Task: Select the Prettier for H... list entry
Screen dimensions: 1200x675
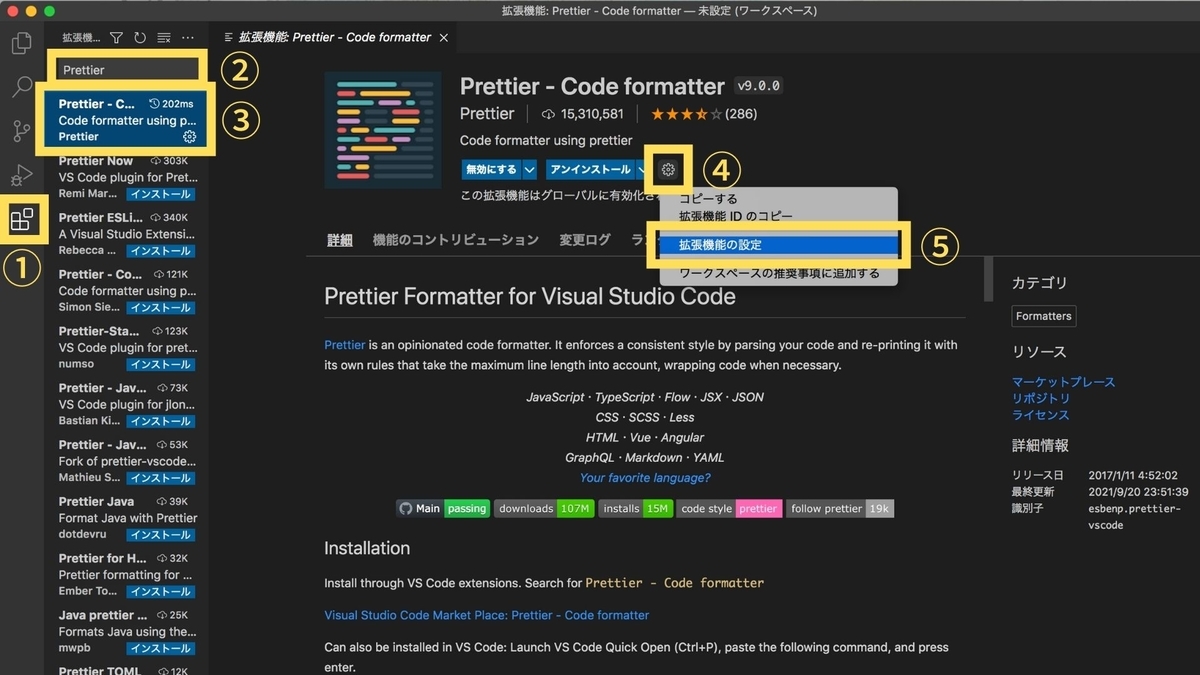Action: (126, 575)
